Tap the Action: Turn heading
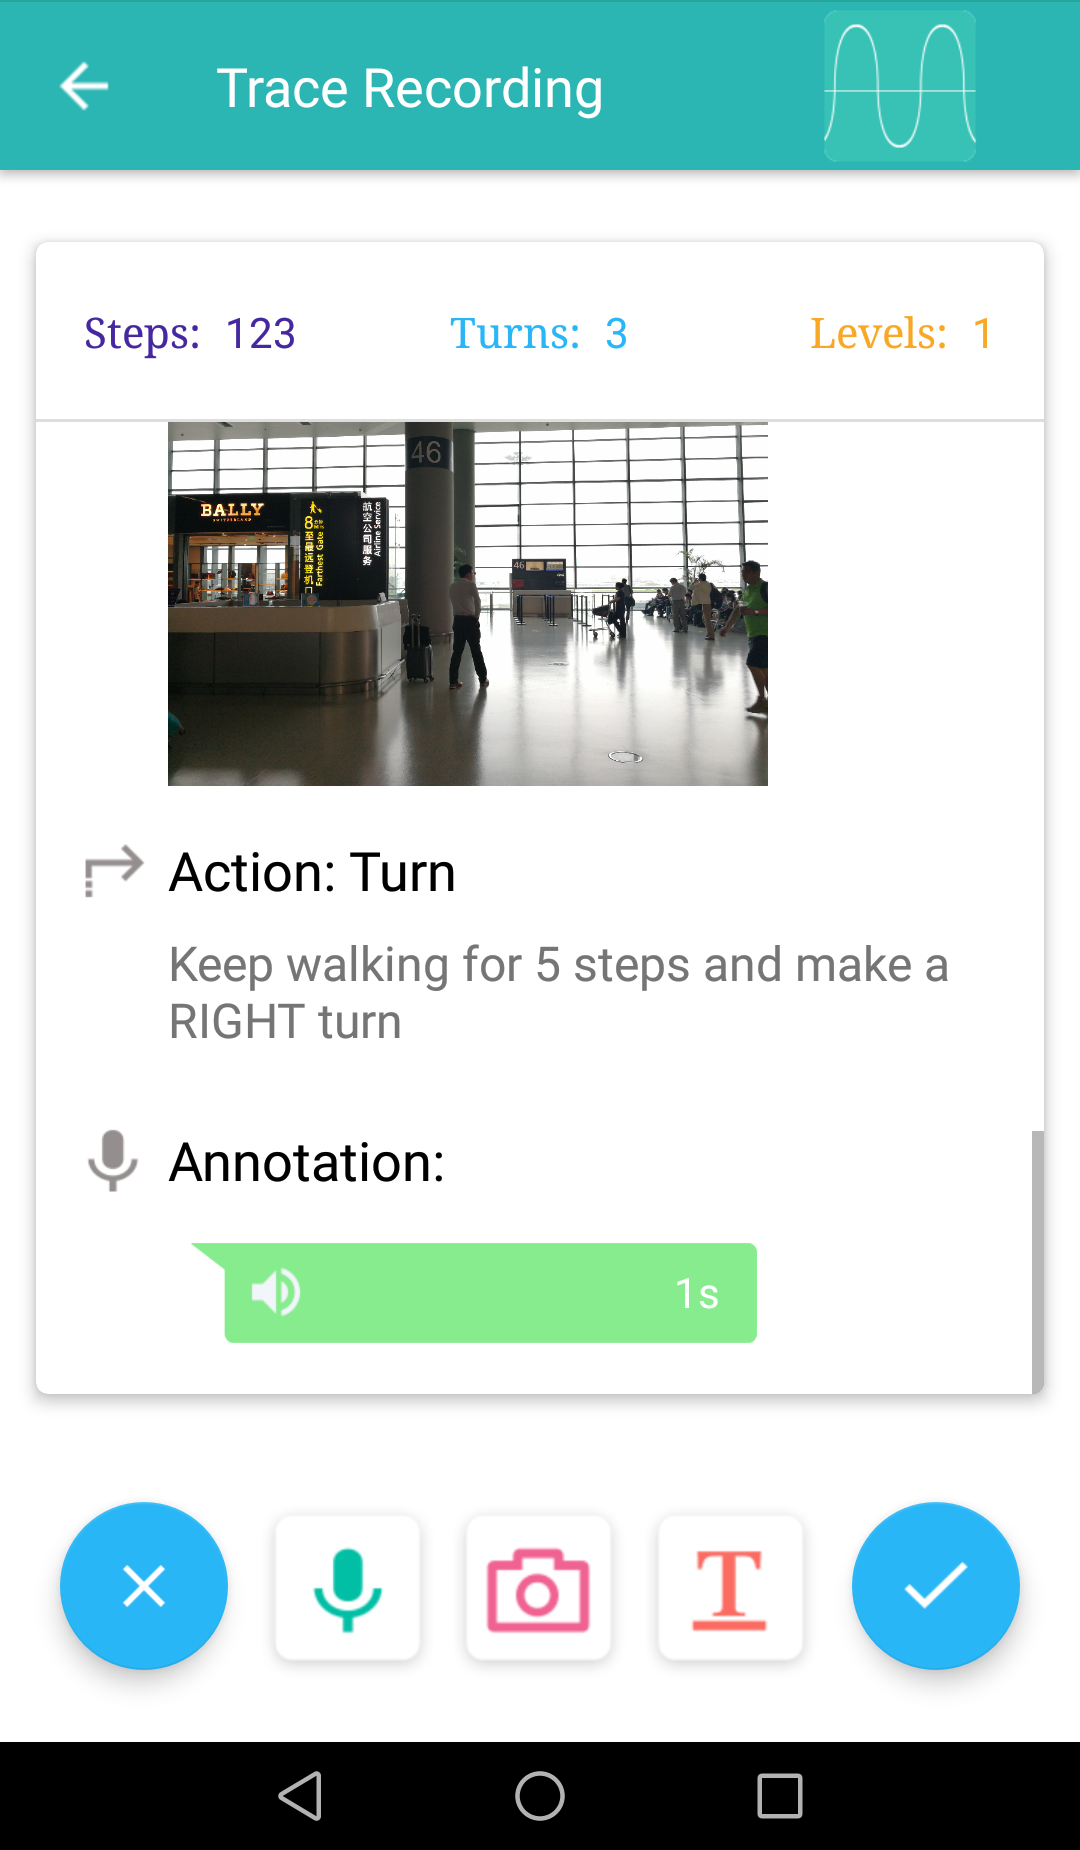The image size is (1080, 1850). pyautogui.click(x=312, y=872)
